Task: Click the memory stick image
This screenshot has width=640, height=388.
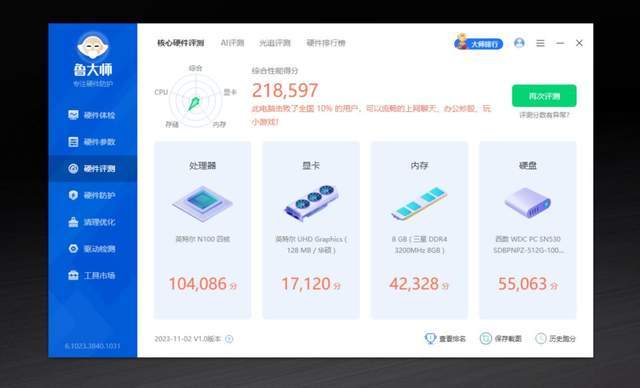Action: pyautogui.click(x=419, y=203)
